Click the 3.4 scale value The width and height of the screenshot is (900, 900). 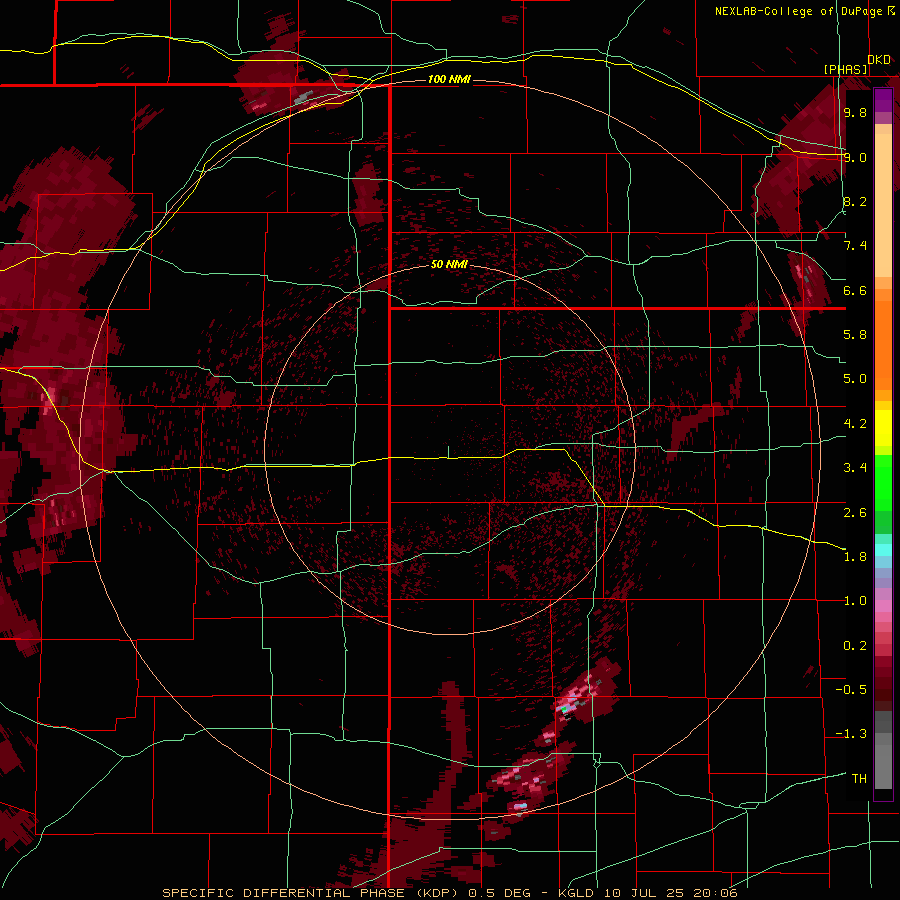[855, 468]
